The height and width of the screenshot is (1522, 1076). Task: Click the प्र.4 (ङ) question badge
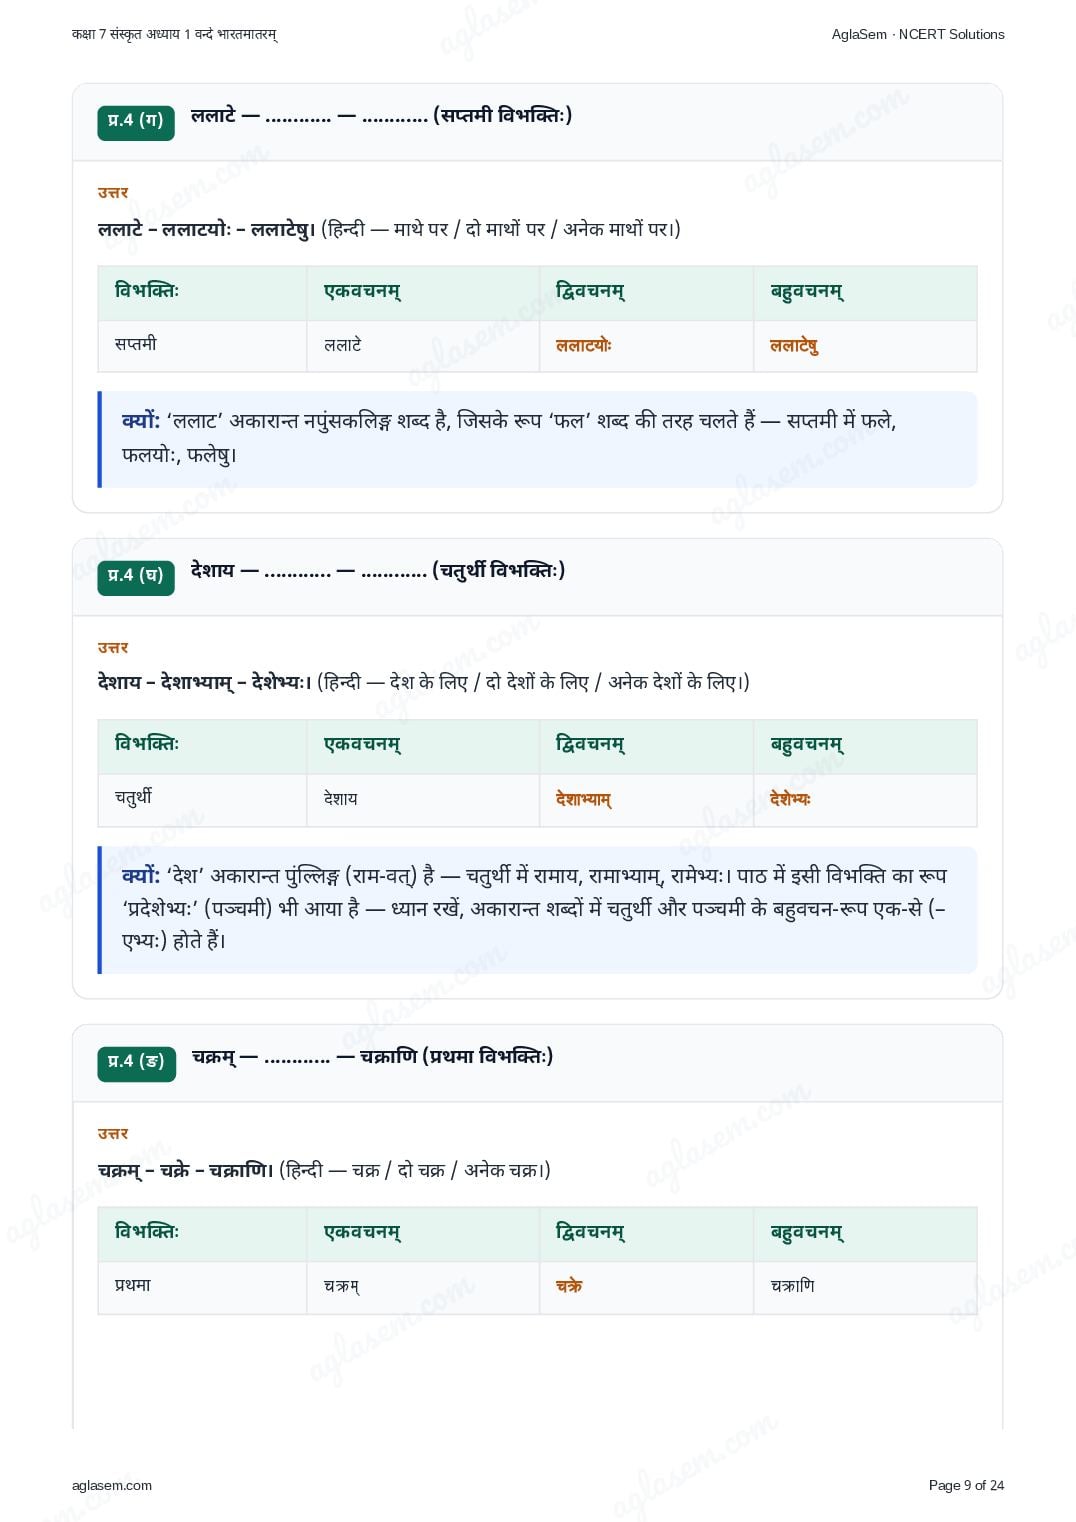coord(137,1062)
